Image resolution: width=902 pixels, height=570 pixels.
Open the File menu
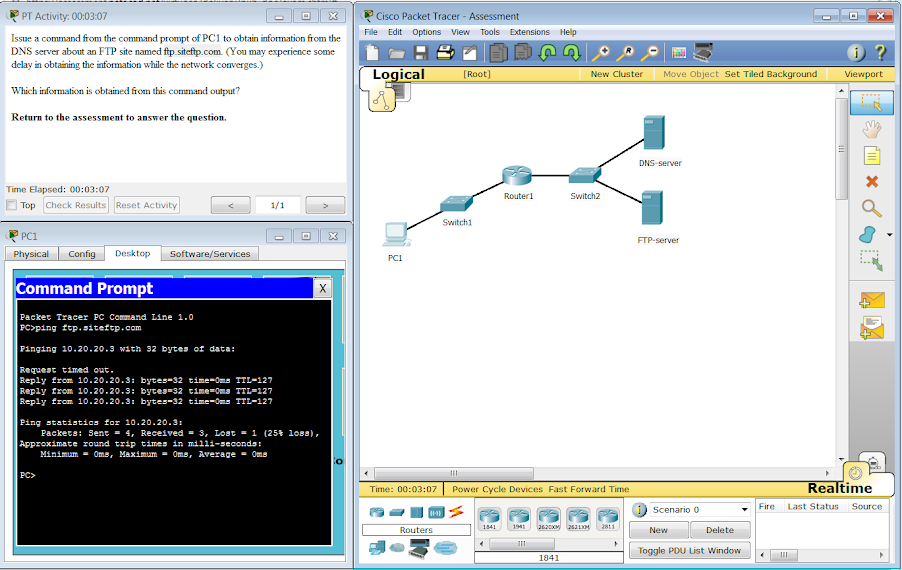(371, 32)
